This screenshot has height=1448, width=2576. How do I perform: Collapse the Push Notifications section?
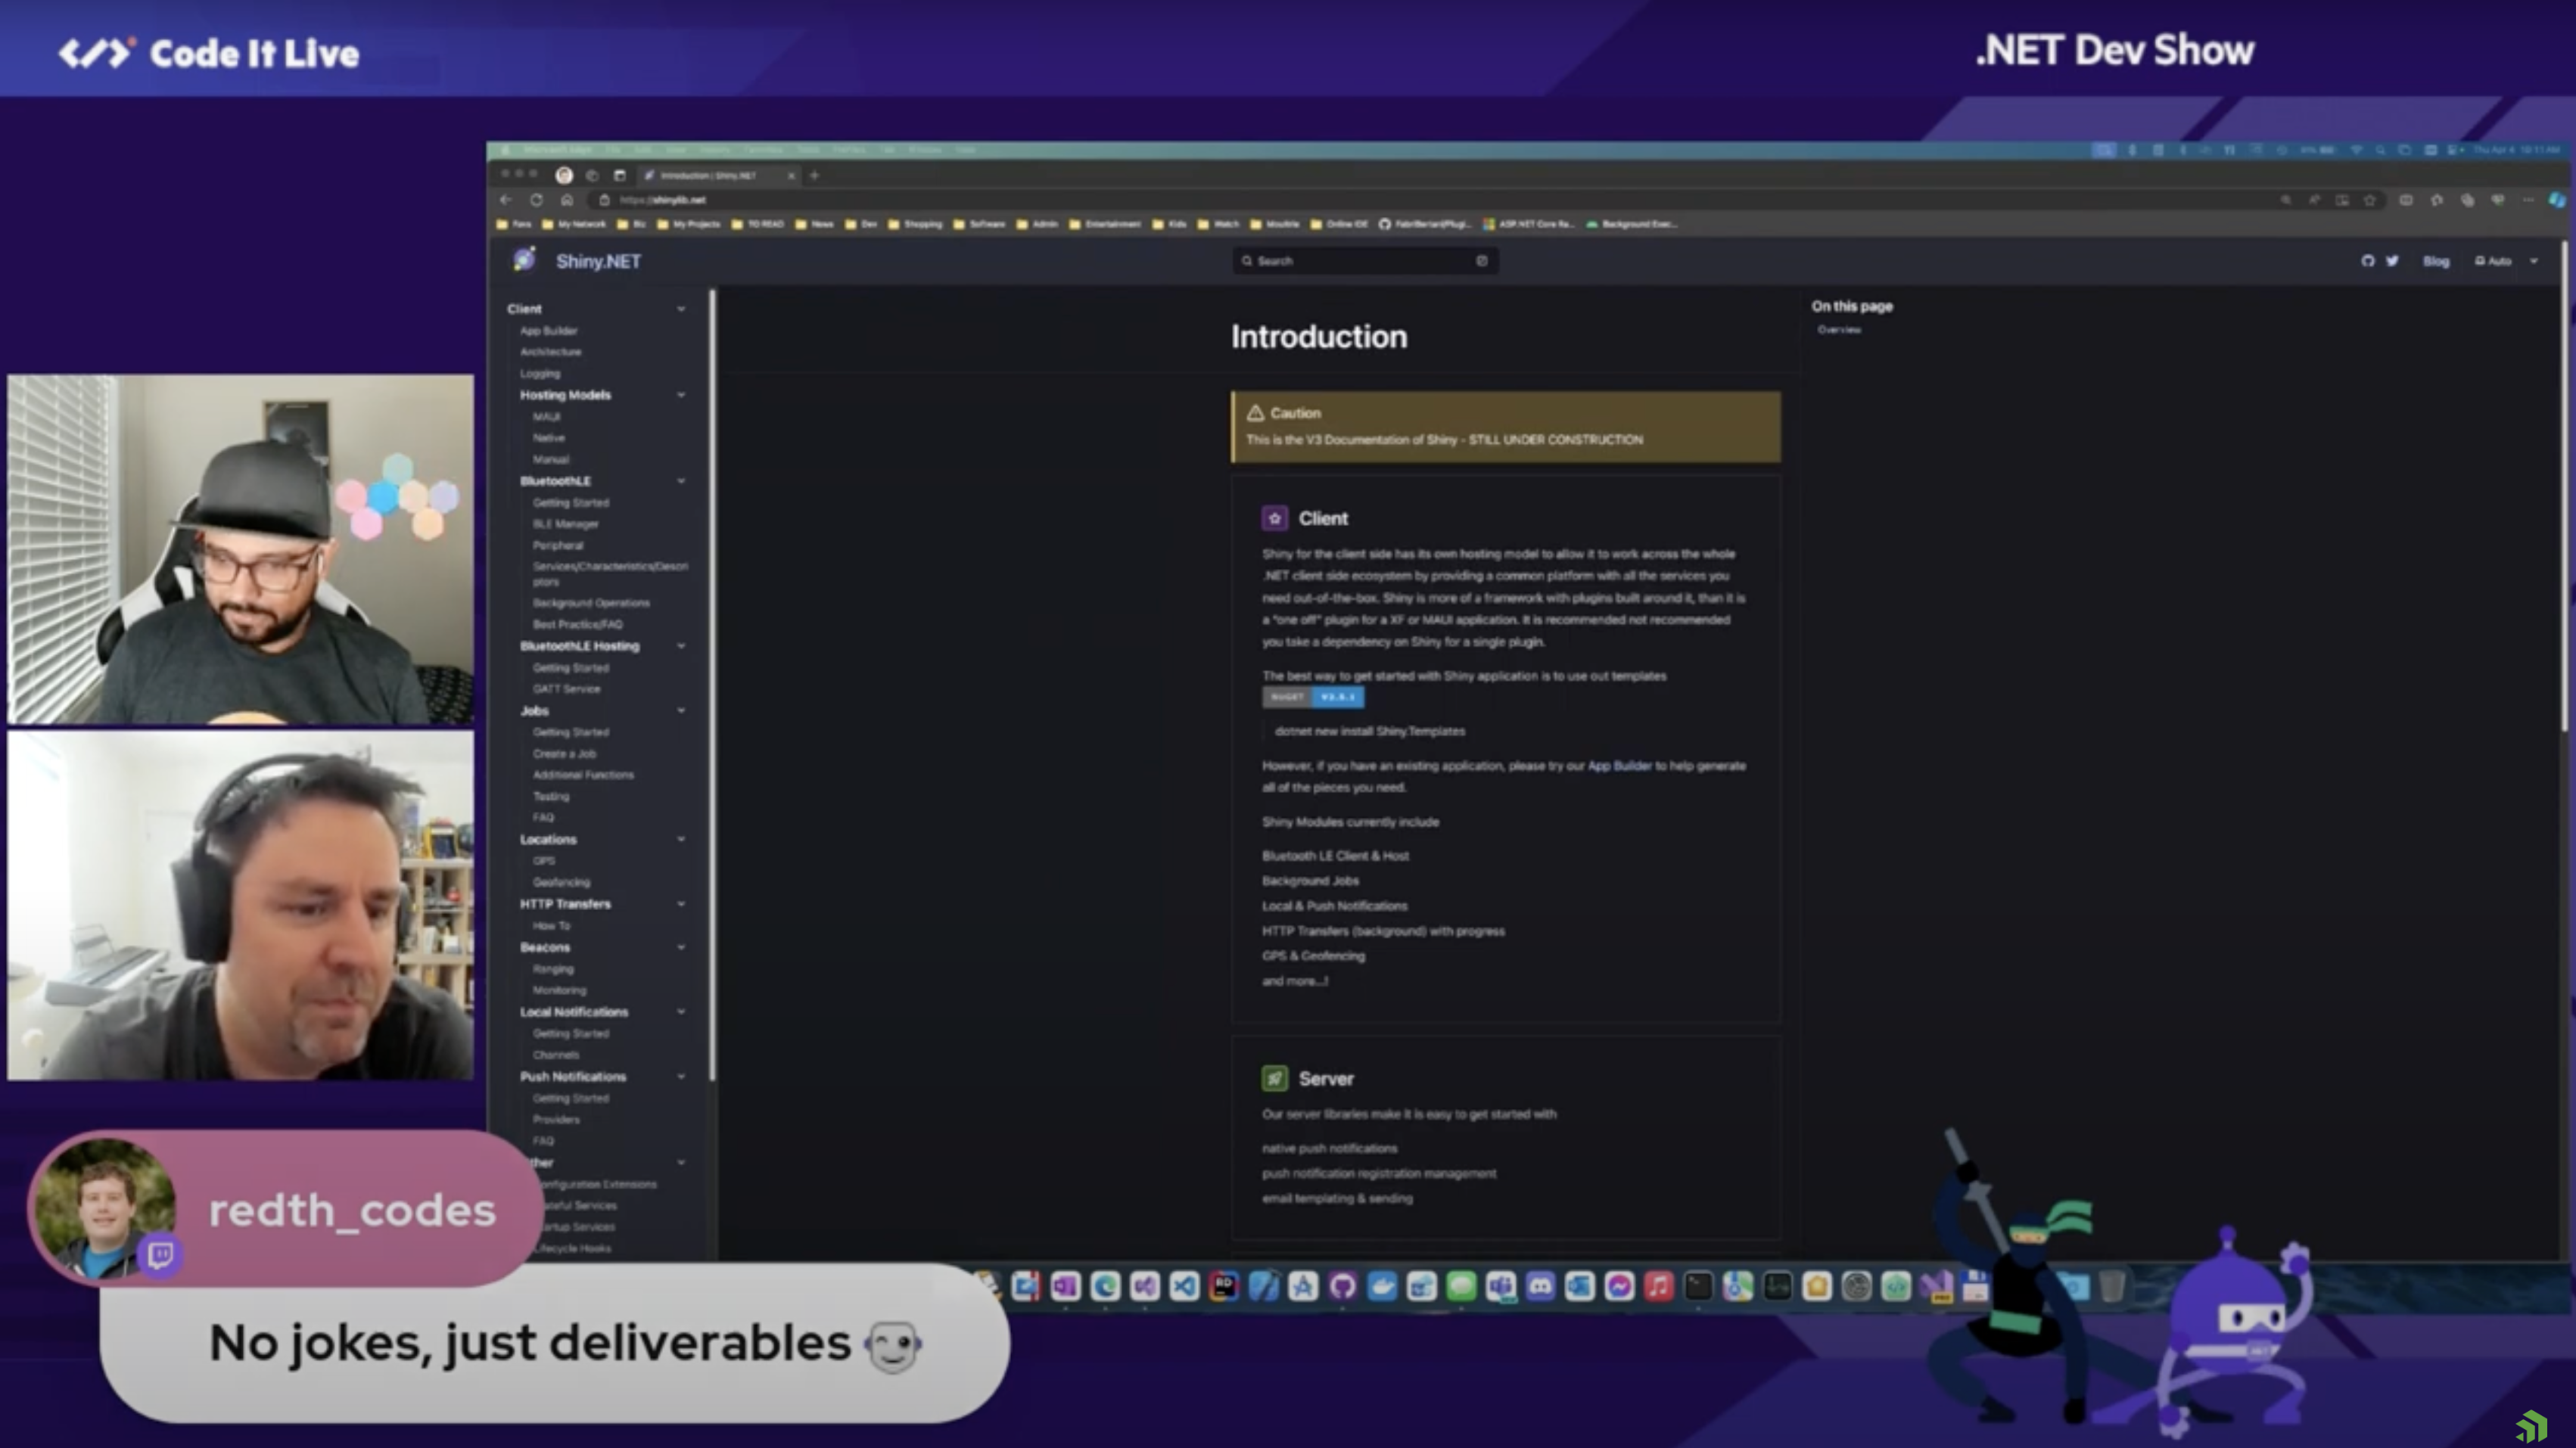pos(681,1077)
